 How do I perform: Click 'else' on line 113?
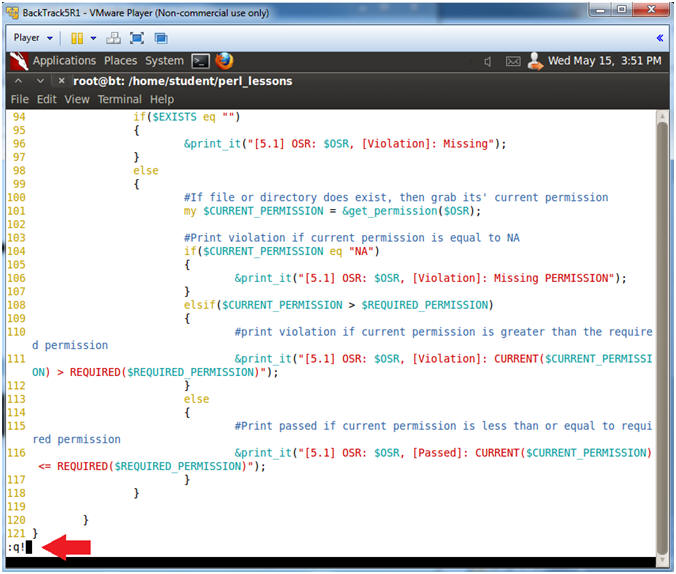[197, 399]
